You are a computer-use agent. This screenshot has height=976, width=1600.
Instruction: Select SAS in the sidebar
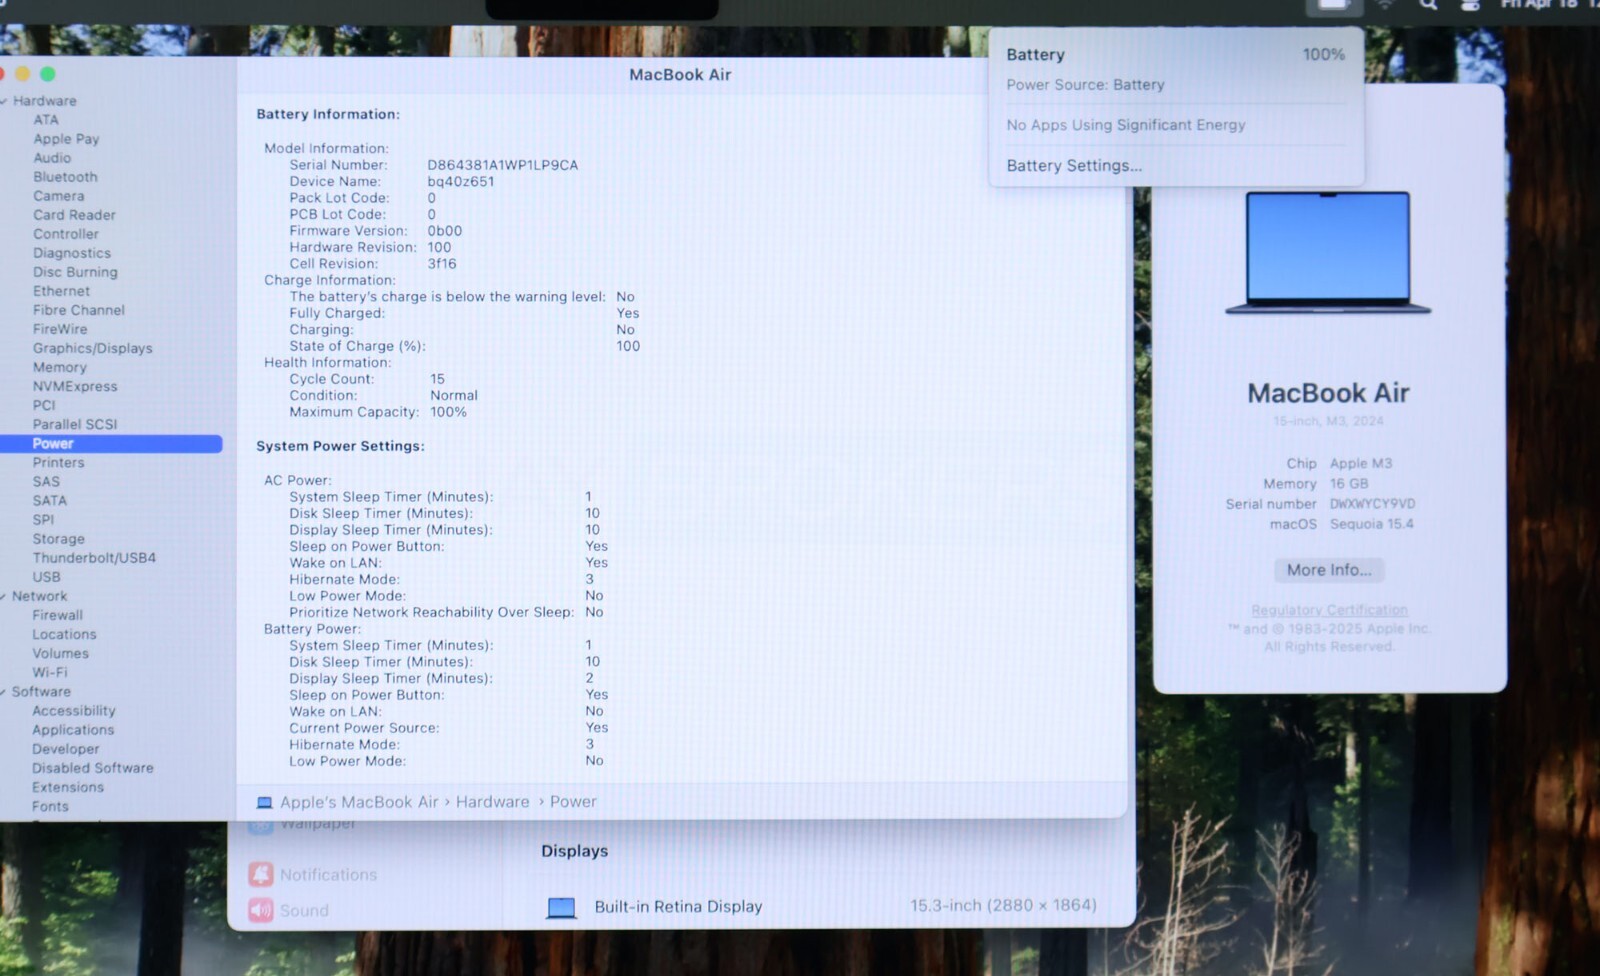46,482
